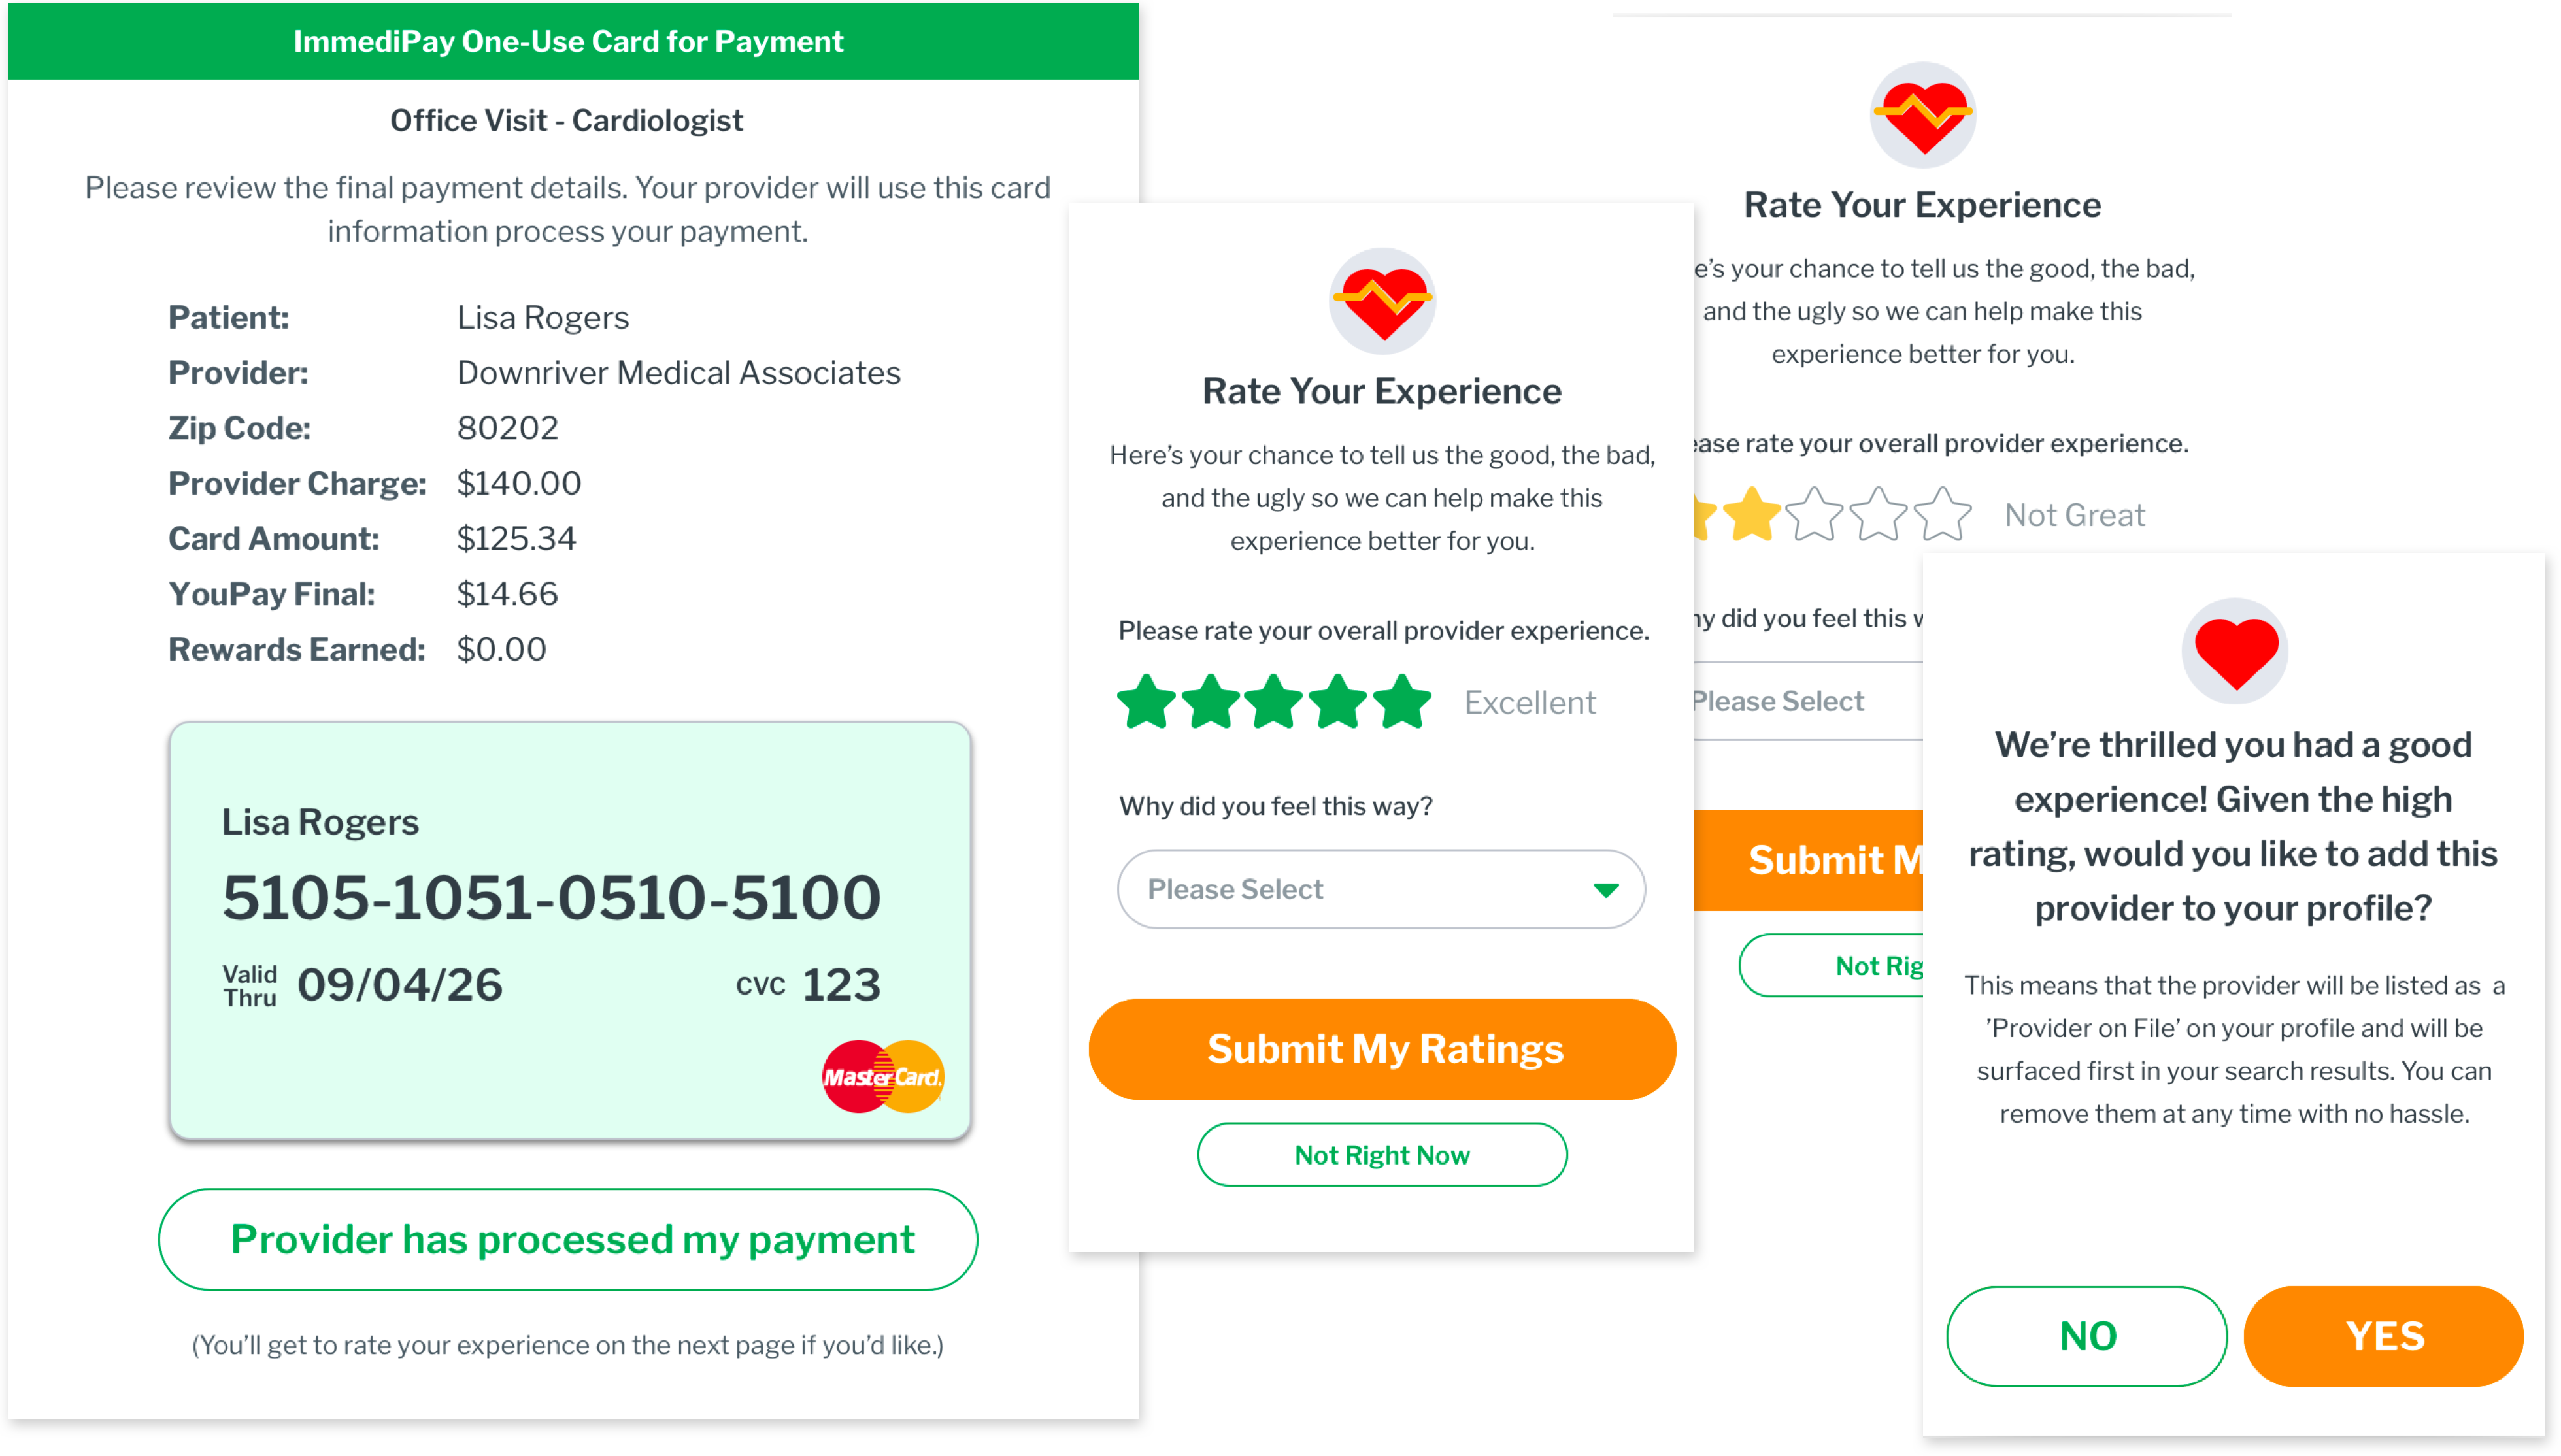Click the first green rating star

coord(1146,702)
